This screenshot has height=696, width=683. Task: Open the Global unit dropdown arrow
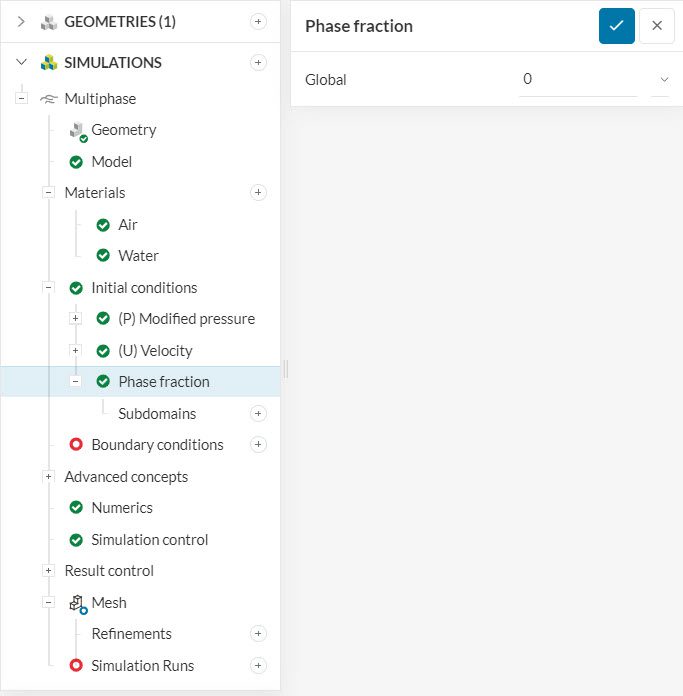tap(662, 79)
